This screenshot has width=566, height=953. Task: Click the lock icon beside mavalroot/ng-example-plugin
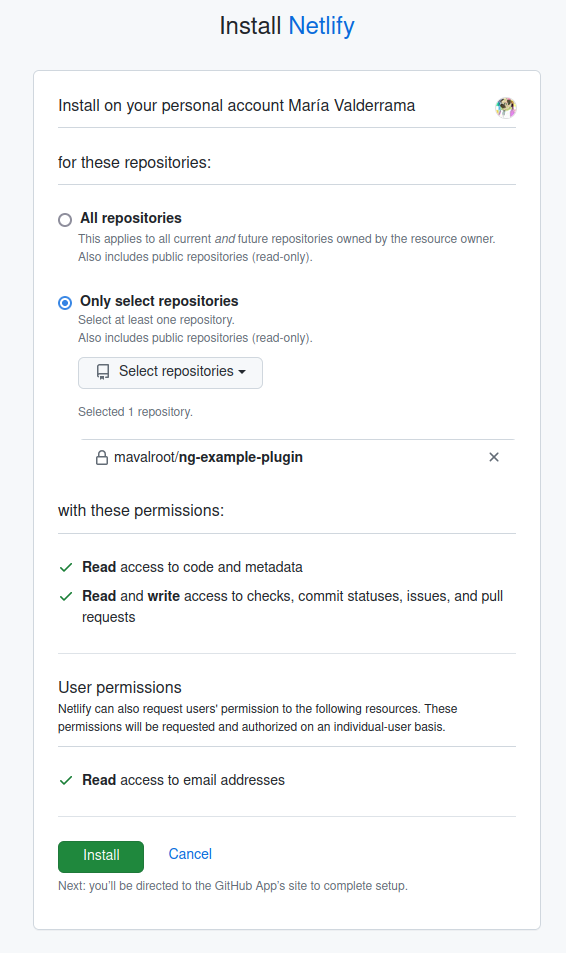(102, 458)
